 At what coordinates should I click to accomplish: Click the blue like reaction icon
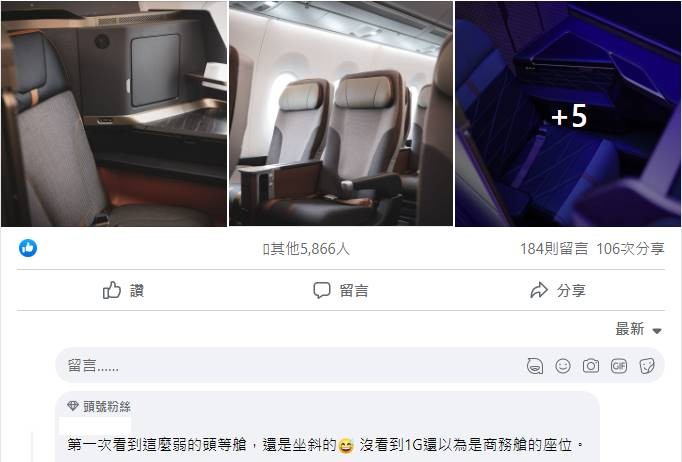pyautogui.click(x=28, y=248)
